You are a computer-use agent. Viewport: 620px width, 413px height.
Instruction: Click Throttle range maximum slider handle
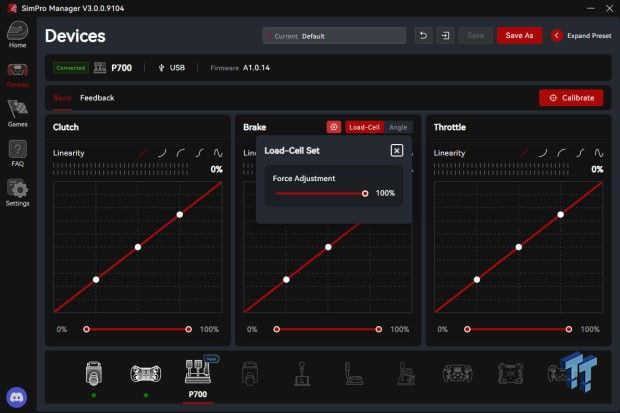pyautogui.click(x=569, y=329)
